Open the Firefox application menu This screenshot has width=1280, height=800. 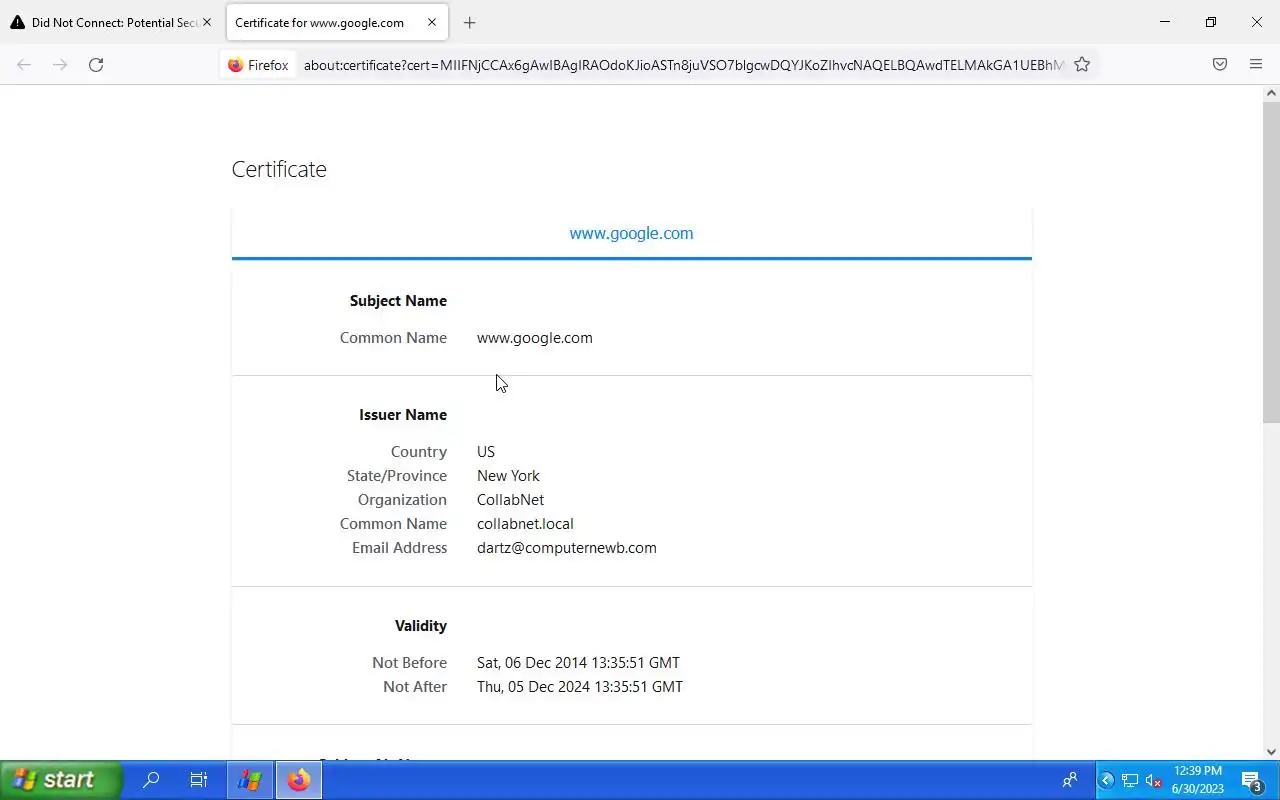pos(1256,64)
